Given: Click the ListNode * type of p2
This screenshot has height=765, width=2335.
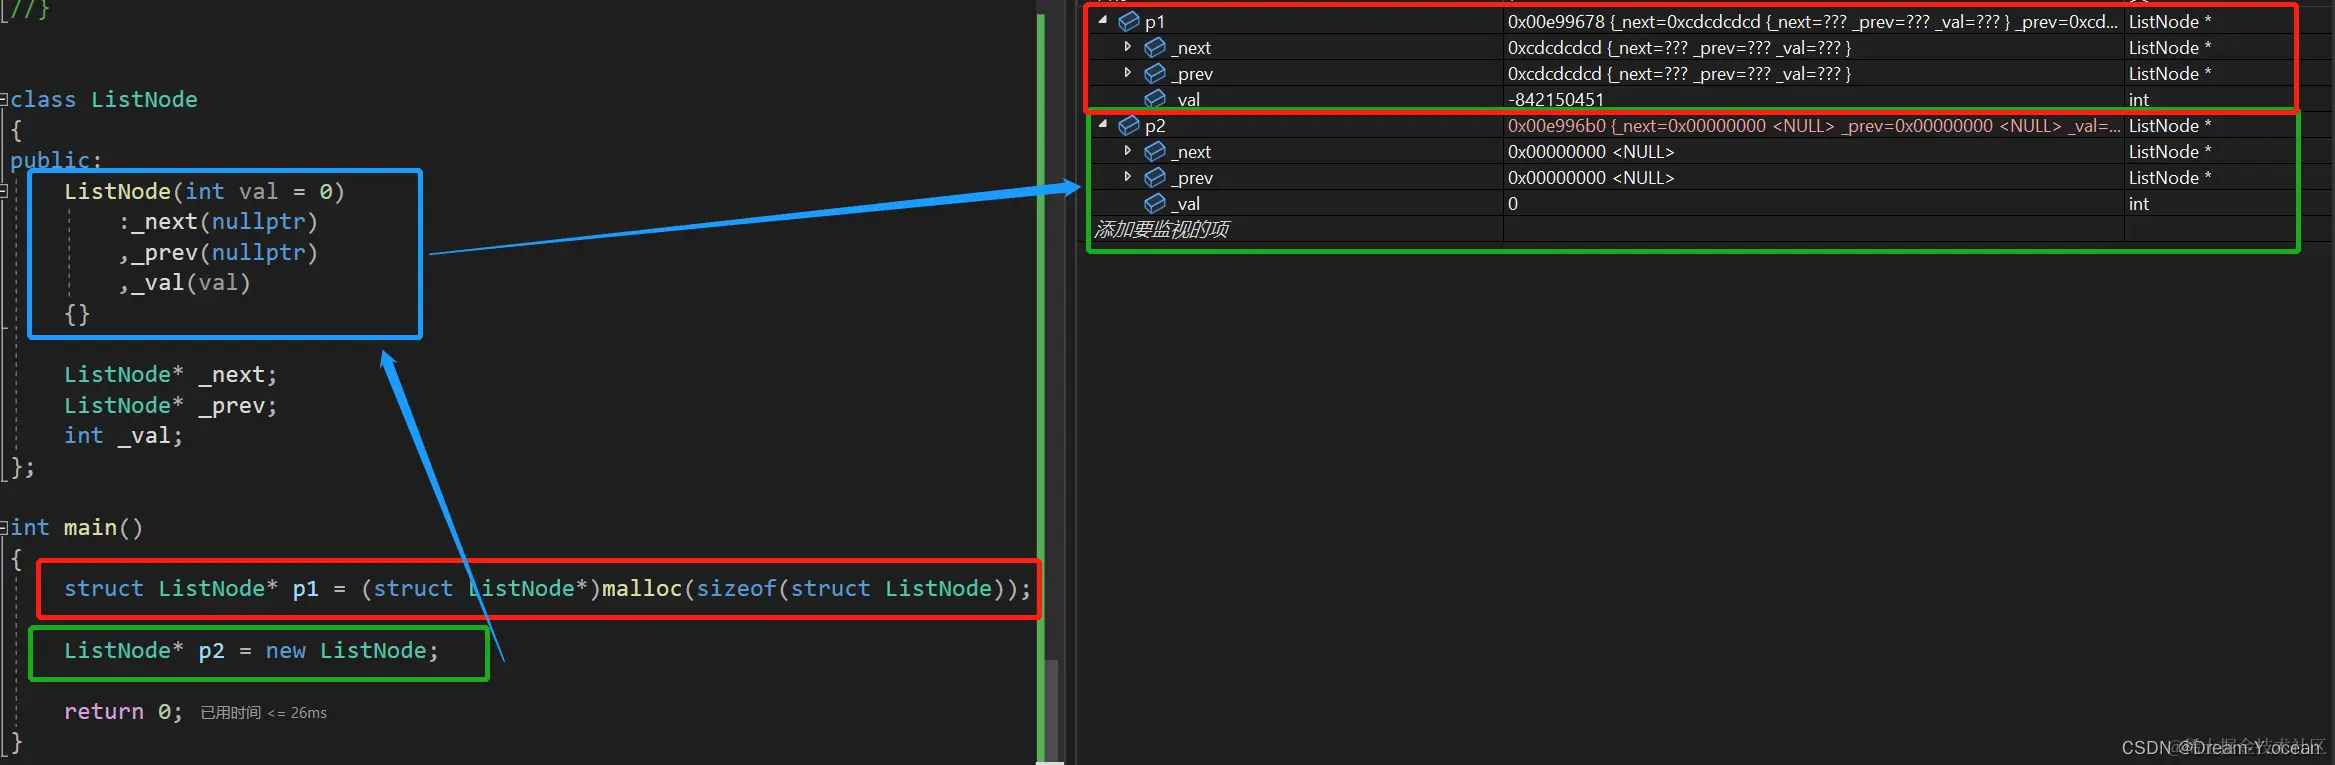Looking at the screenshot, I should click(x=2170, y=125).
